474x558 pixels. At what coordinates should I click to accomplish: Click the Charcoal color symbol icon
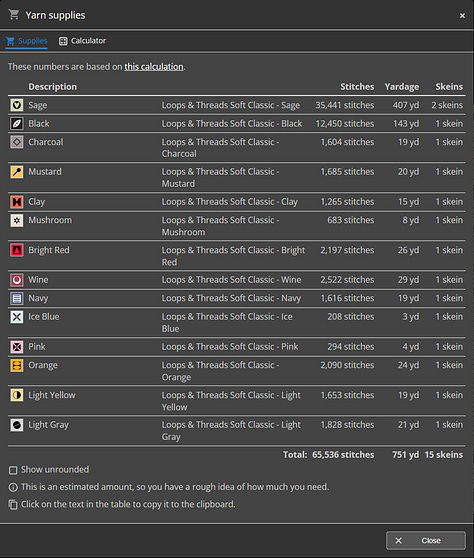17,142
